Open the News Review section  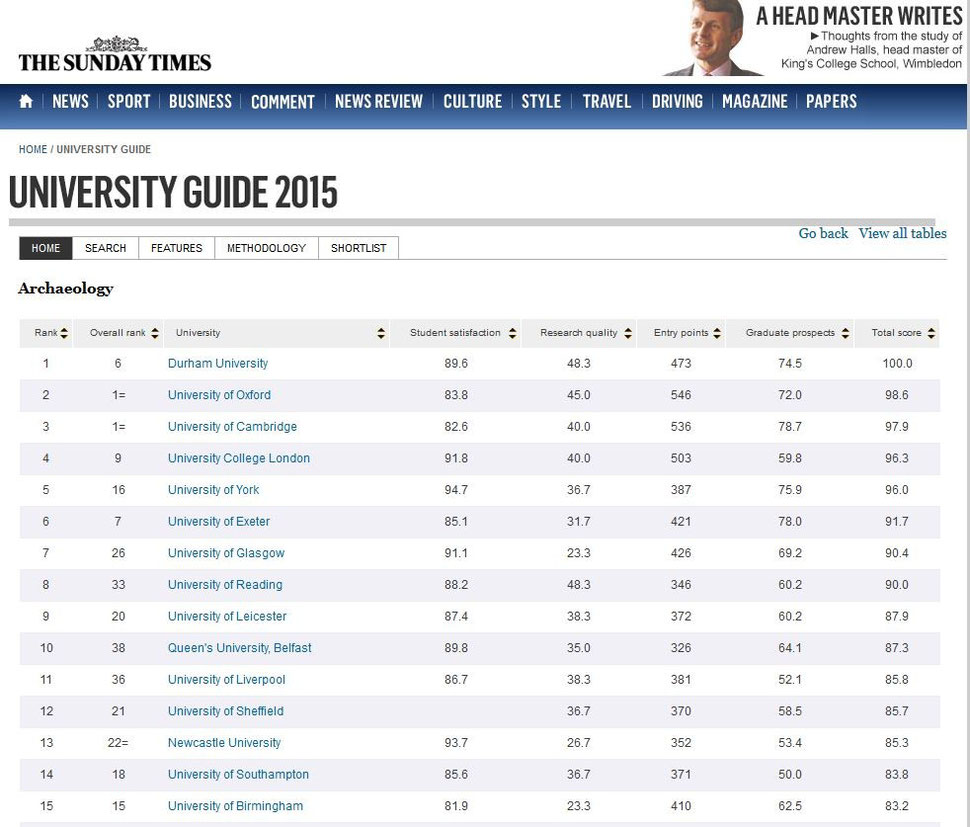tap(379, 101)
